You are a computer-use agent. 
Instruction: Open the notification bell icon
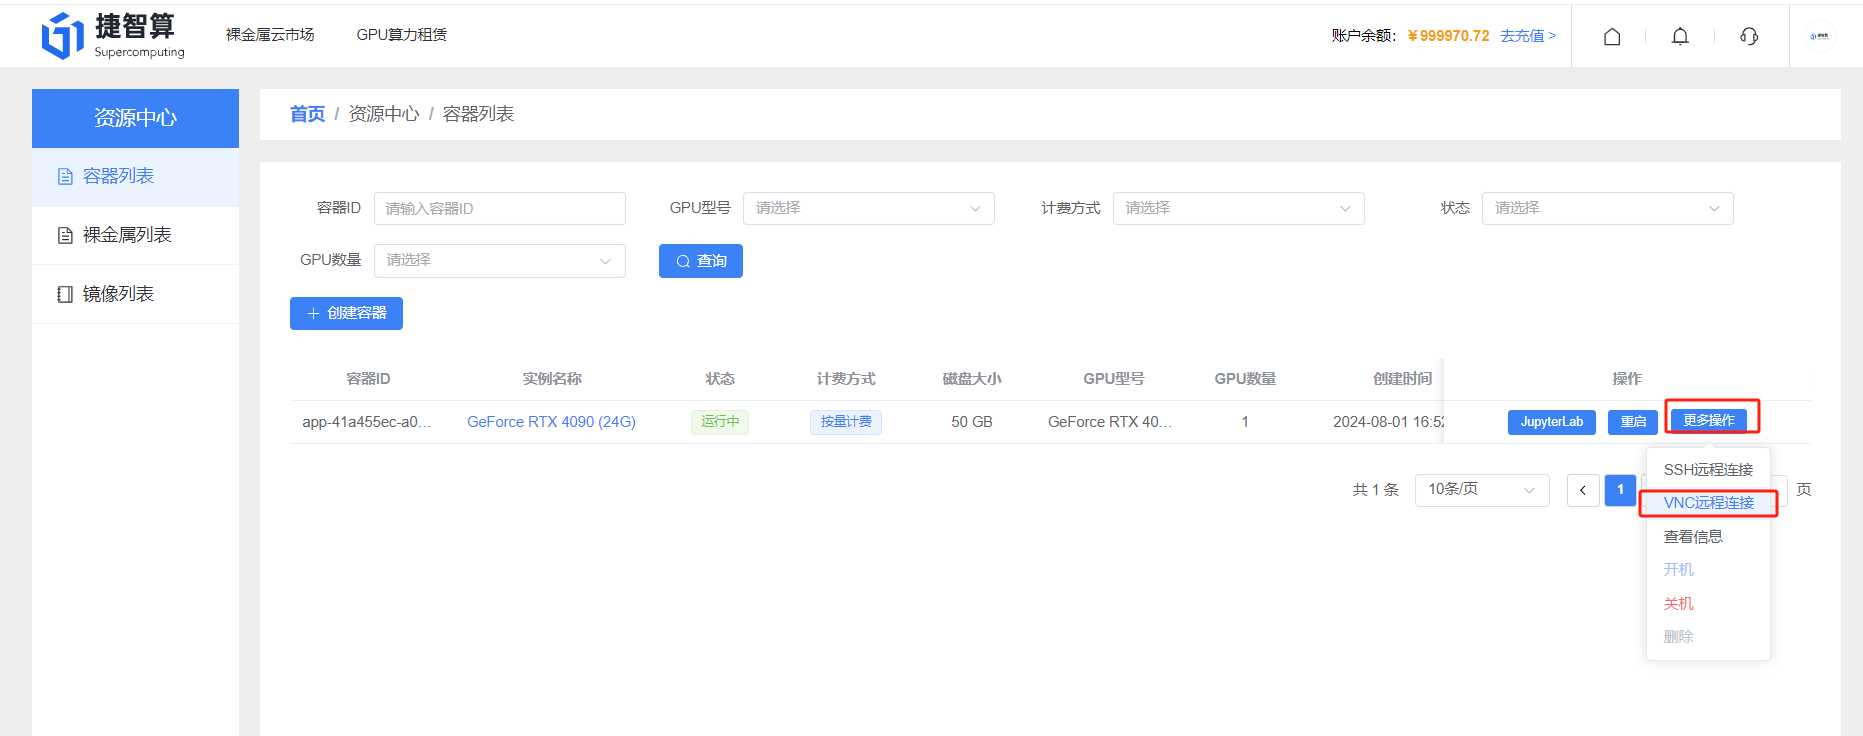pos(1680,36)
